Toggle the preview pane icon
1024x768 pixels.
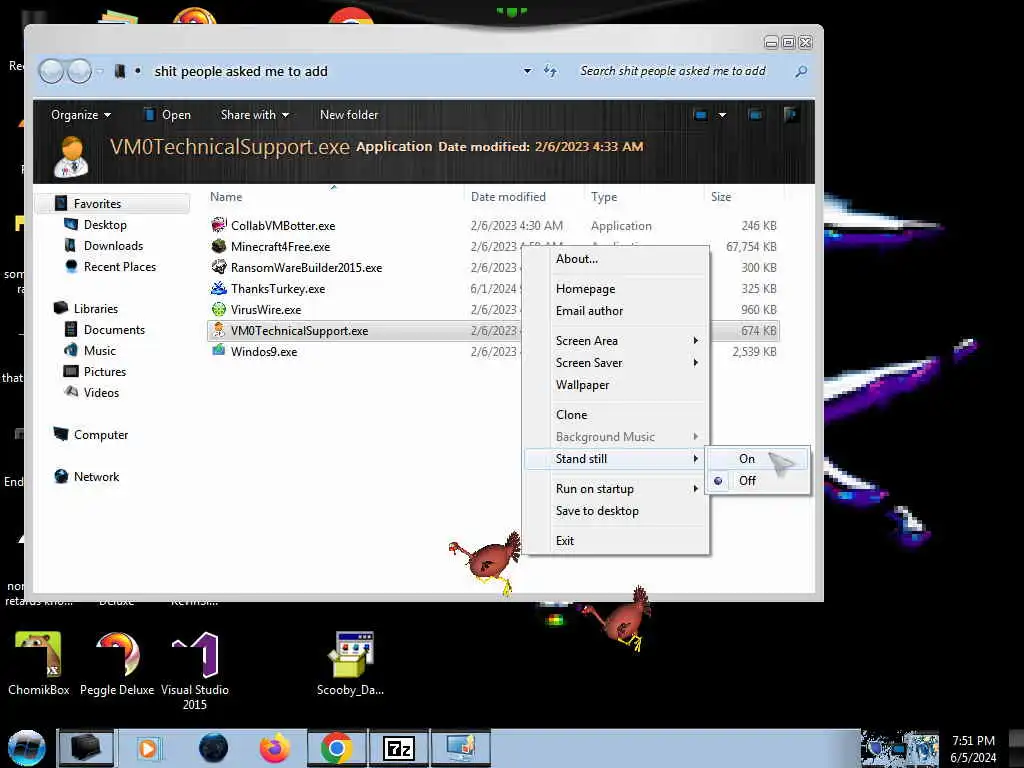[755, 115]
